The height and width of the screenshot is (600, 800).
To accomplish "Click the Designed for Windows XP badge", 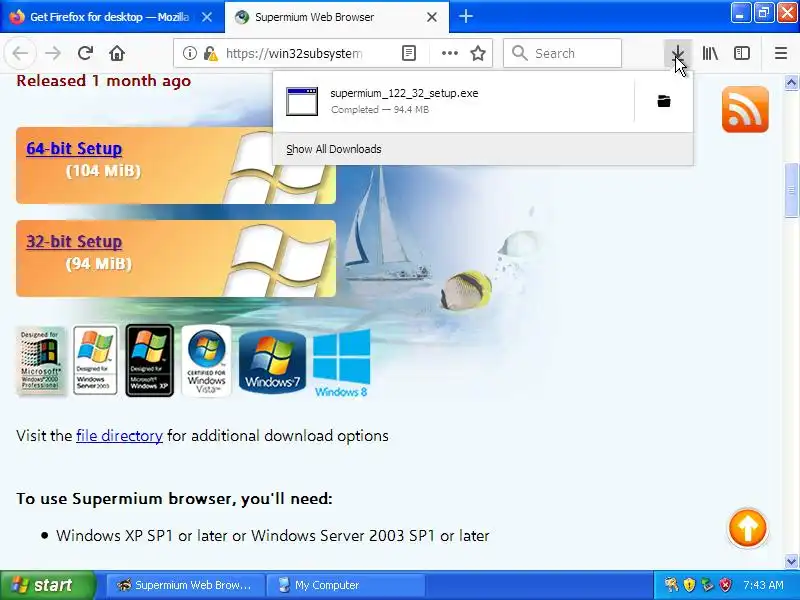I will click(149, 361).
